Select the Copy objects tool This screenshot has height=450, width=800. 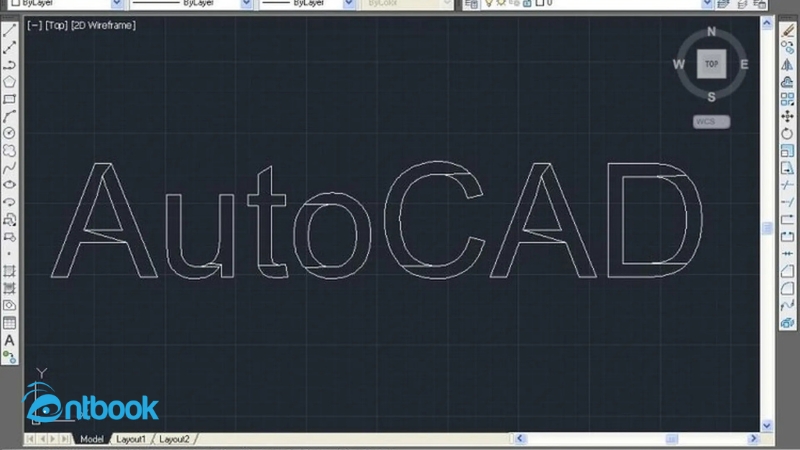787,48
